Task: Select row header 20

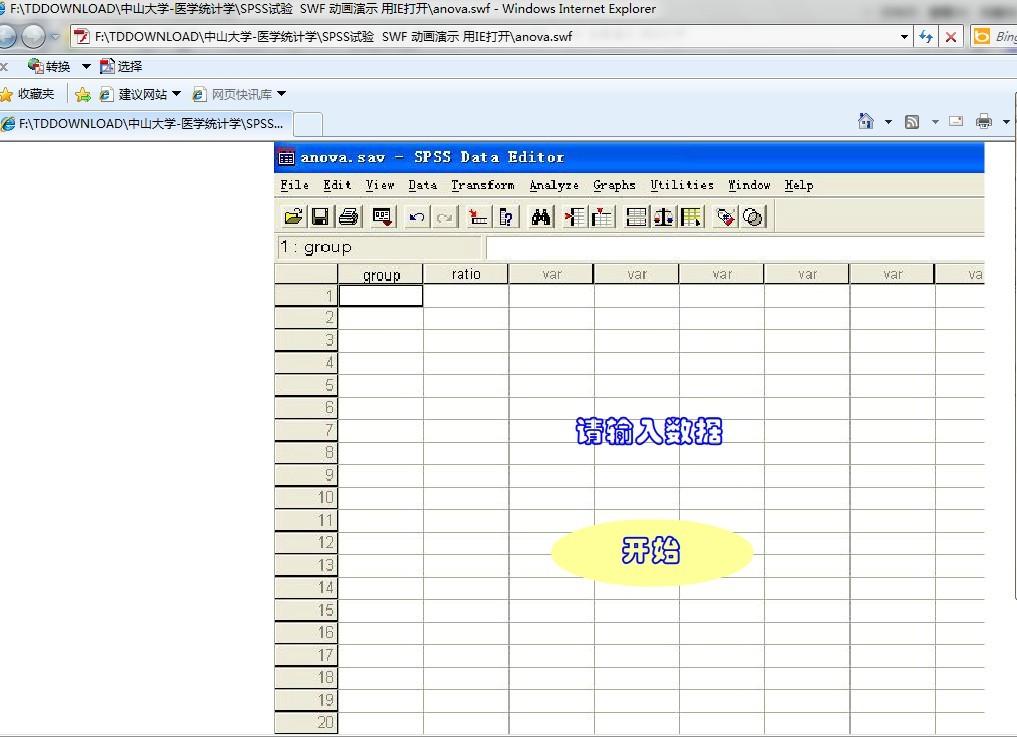Action: pos(306,722)
